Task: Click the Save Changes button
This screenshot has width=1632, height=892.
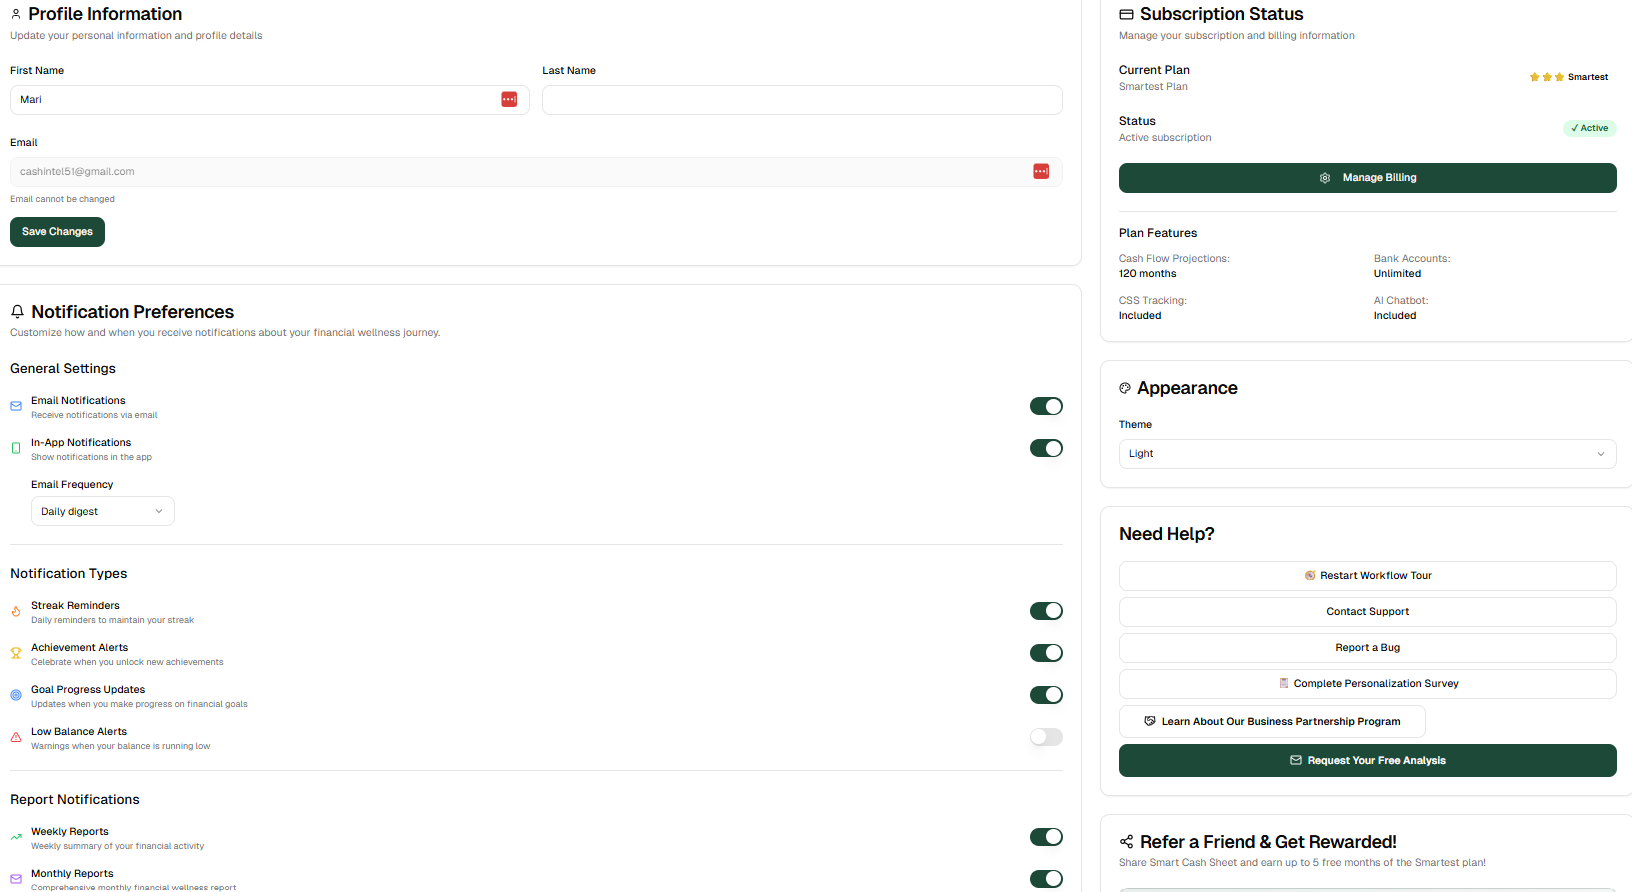Action: [x=57, y=232]
